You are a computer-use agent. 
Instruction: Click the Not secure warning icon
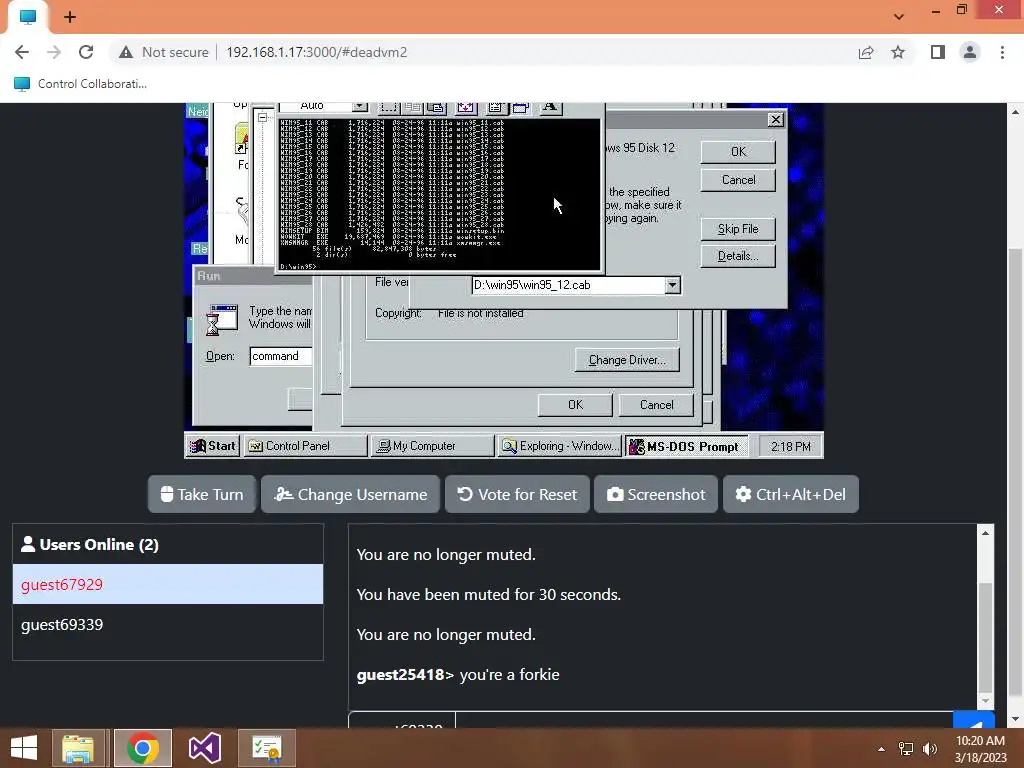click(126, 52)
